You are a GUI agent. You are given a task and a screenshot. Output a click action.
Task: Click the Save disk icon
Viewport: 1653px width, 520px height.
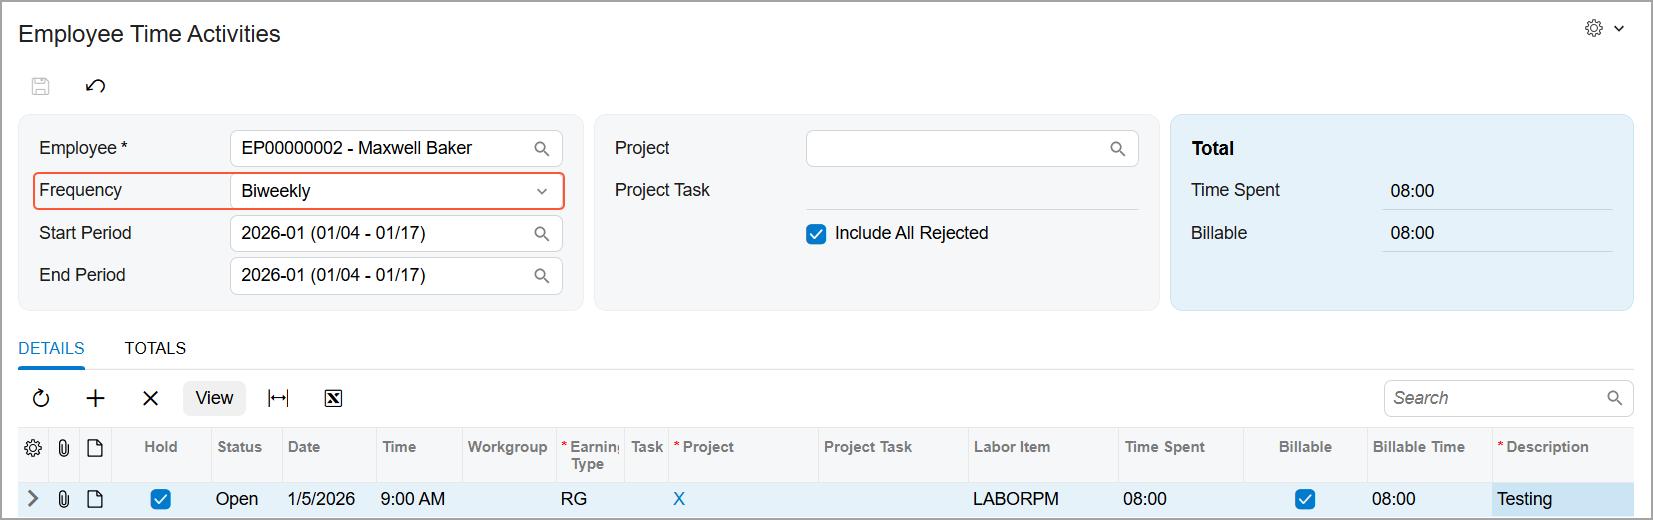point(41,86)
